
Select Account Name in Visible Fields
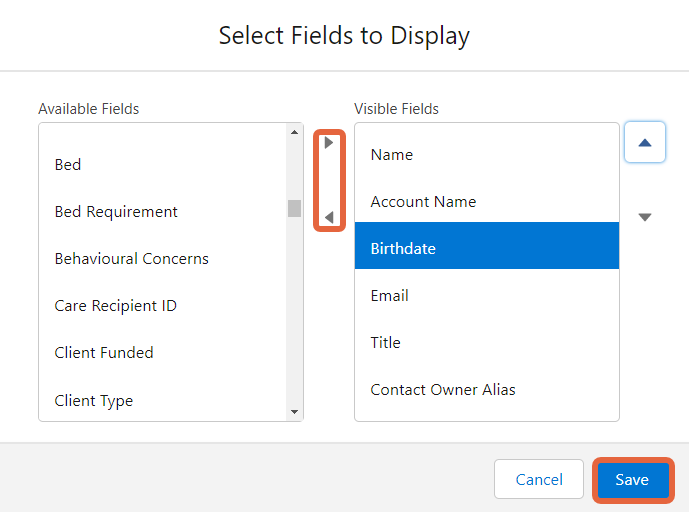tap(487, 202)
